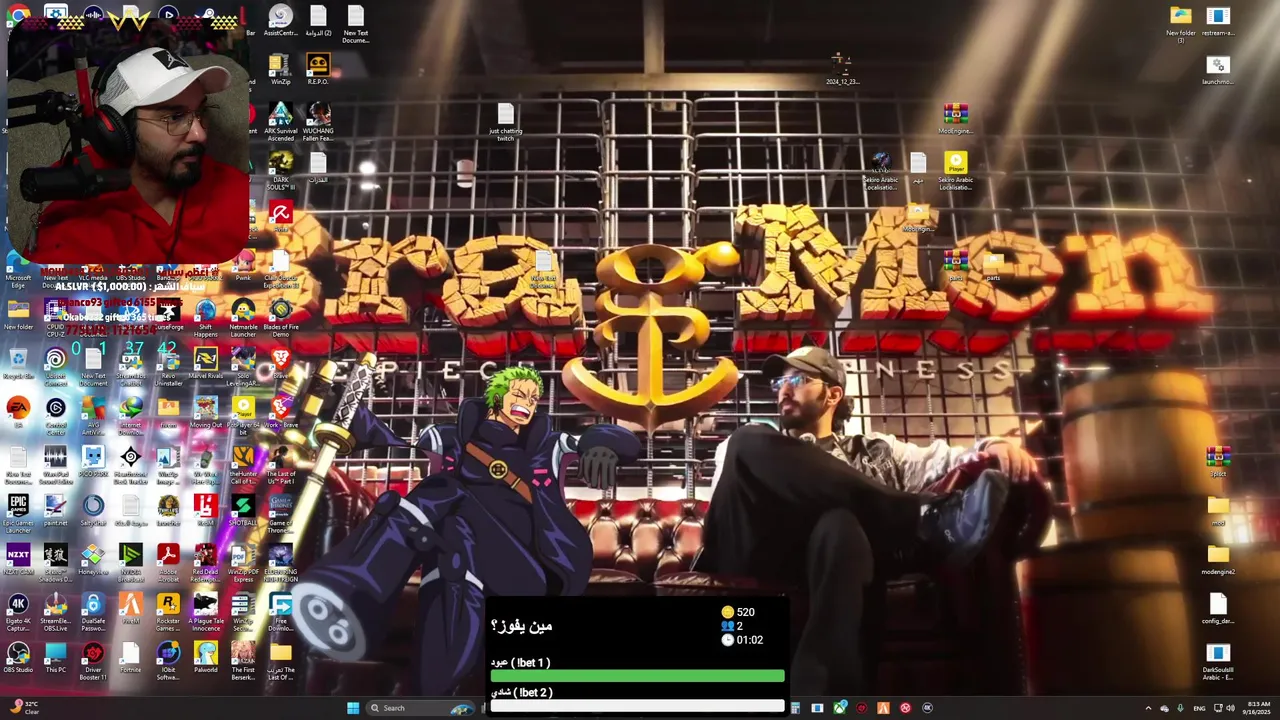Launch the EA app shortcut
Viewport: 1280px width, 720px height.
point(18,412)
